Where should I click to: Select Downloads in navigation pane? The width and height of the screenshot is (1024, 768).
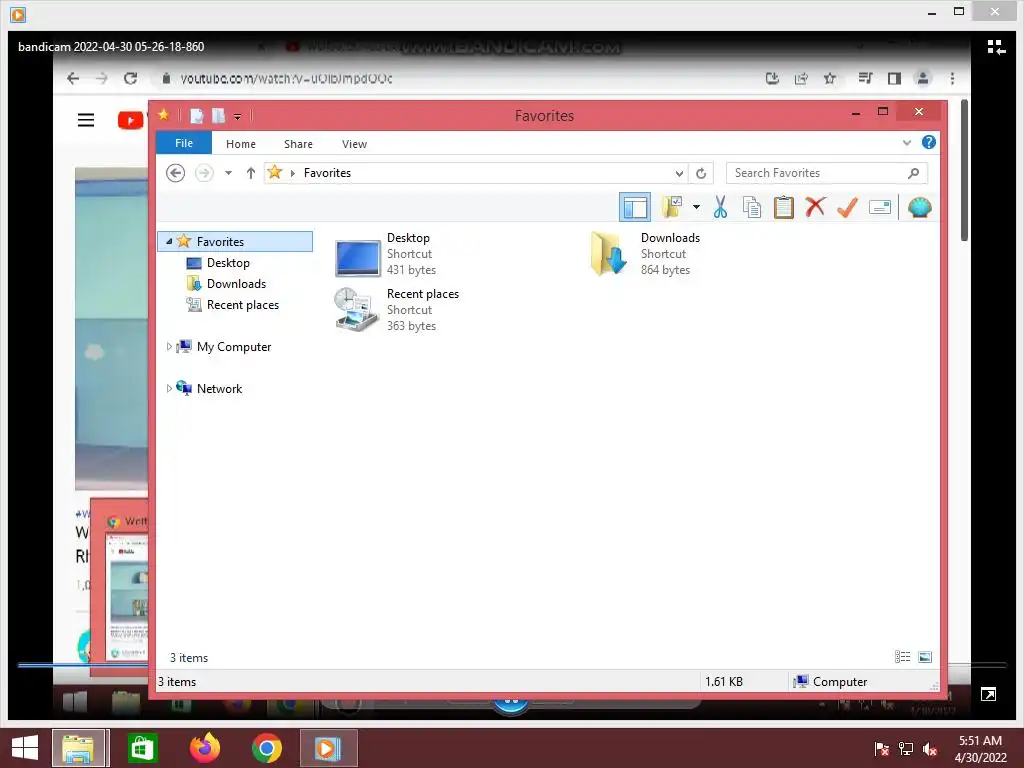coord(236,283)
